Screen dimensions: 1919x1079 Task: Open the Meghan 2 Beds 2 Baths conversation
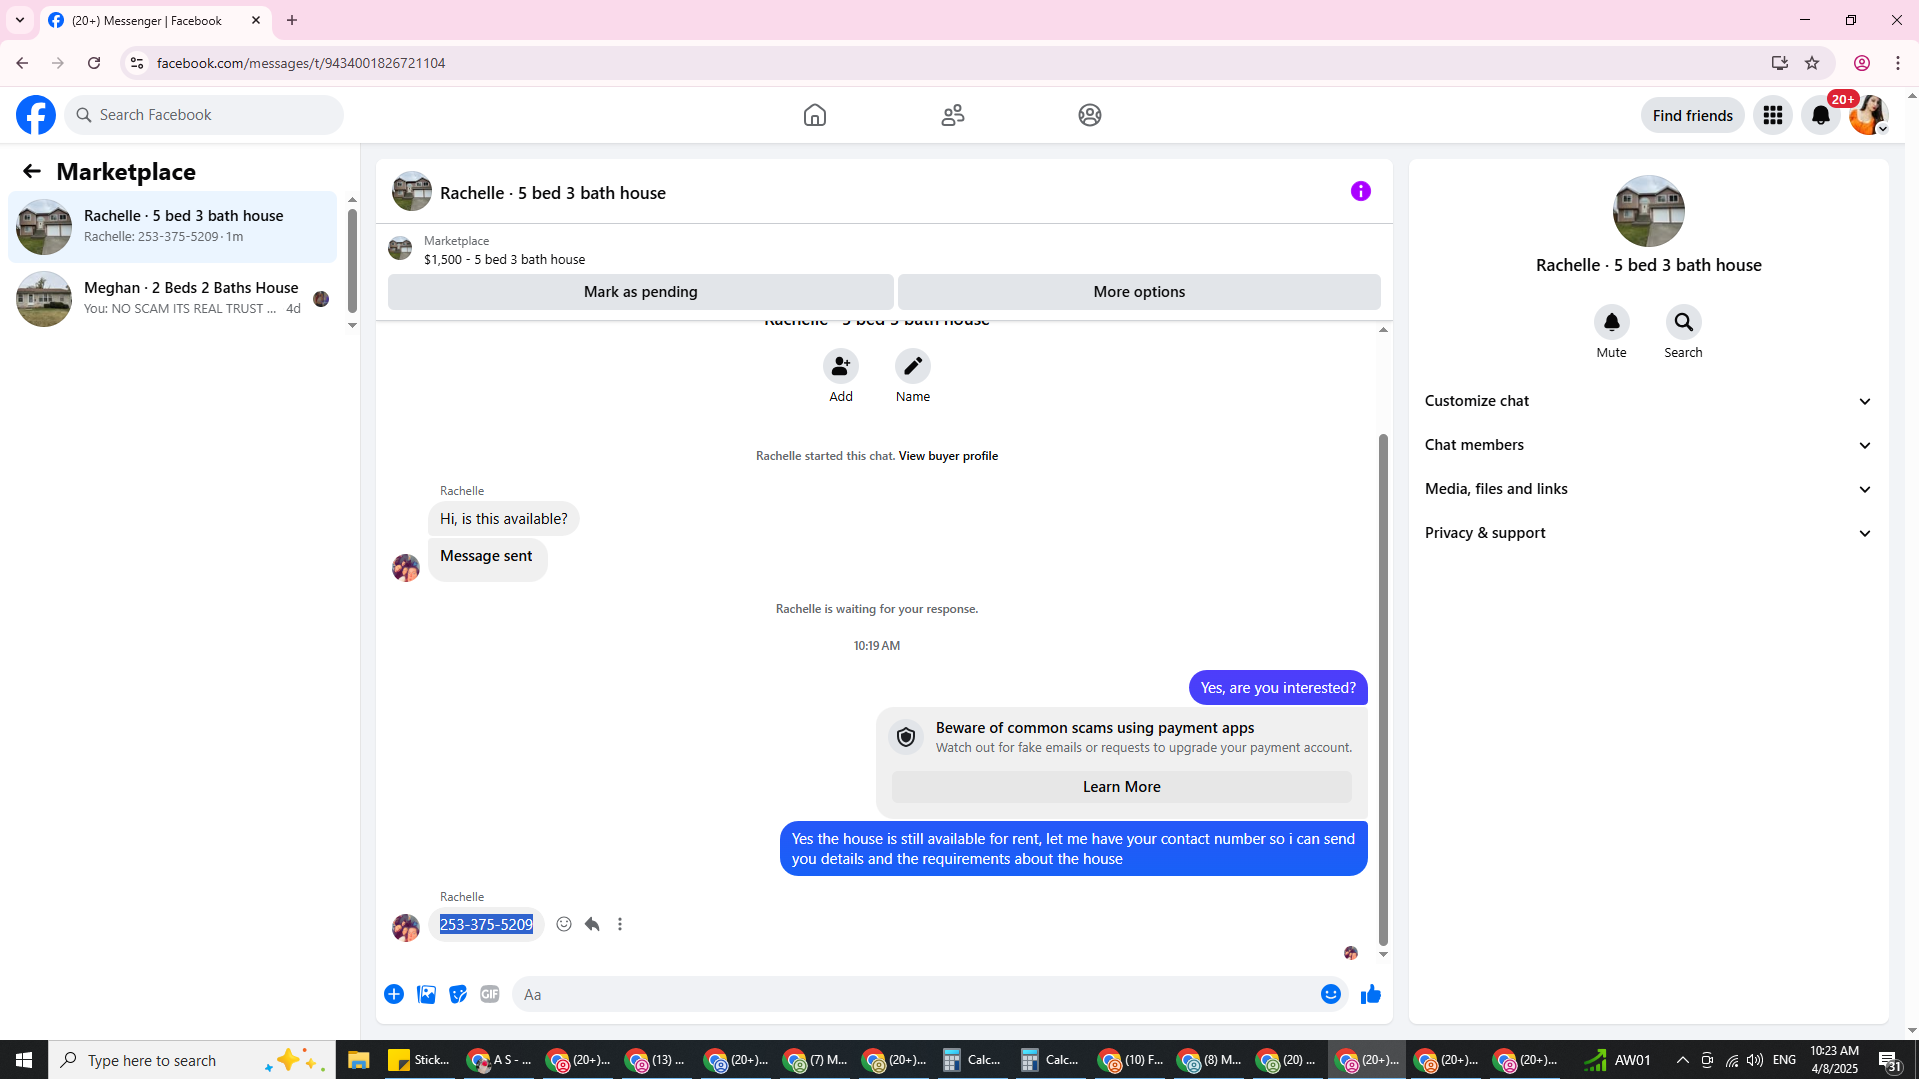[173, 299]
